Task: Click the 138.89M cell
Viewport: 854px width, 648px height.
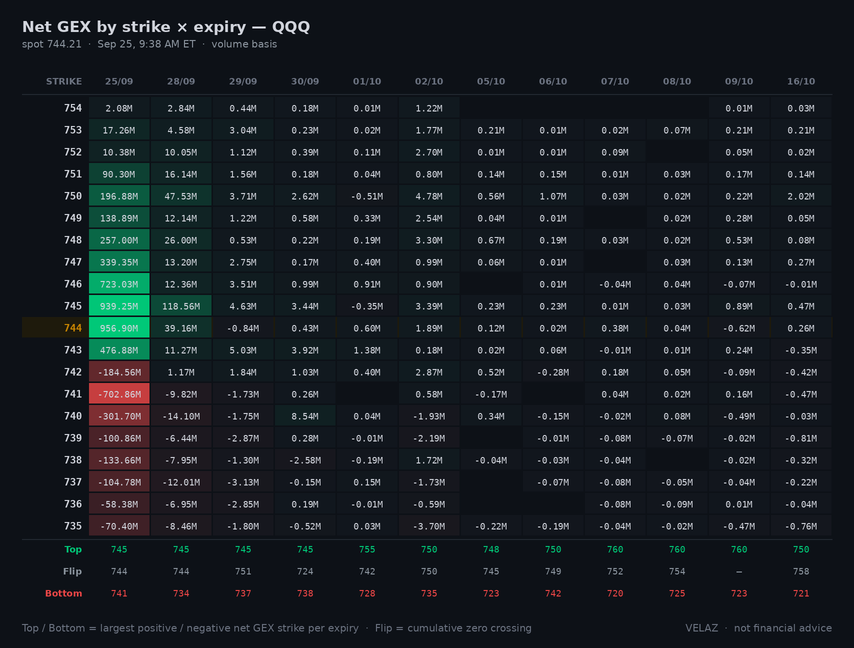Action: coord(119,218)
